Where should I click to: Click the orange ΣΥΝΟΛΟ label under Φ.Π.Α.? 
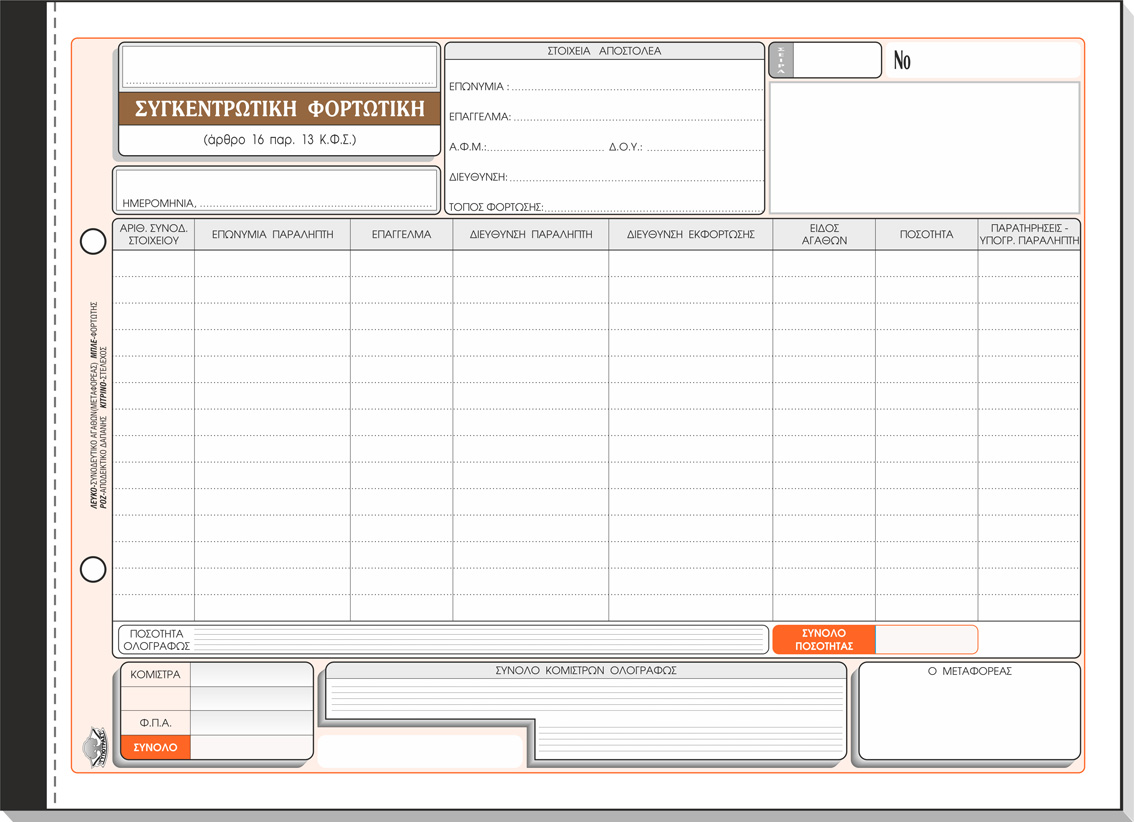[155, 747]
